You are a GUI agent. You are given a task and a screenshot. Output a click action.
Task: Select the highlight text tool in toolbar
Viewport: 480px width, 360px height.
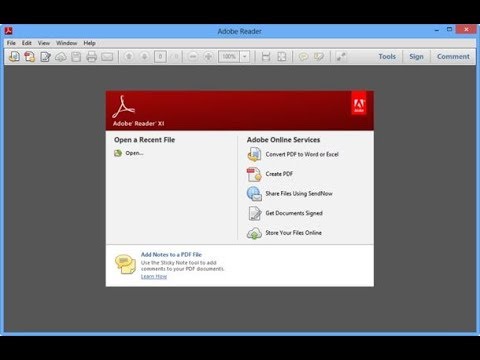(x=319, y=57)
